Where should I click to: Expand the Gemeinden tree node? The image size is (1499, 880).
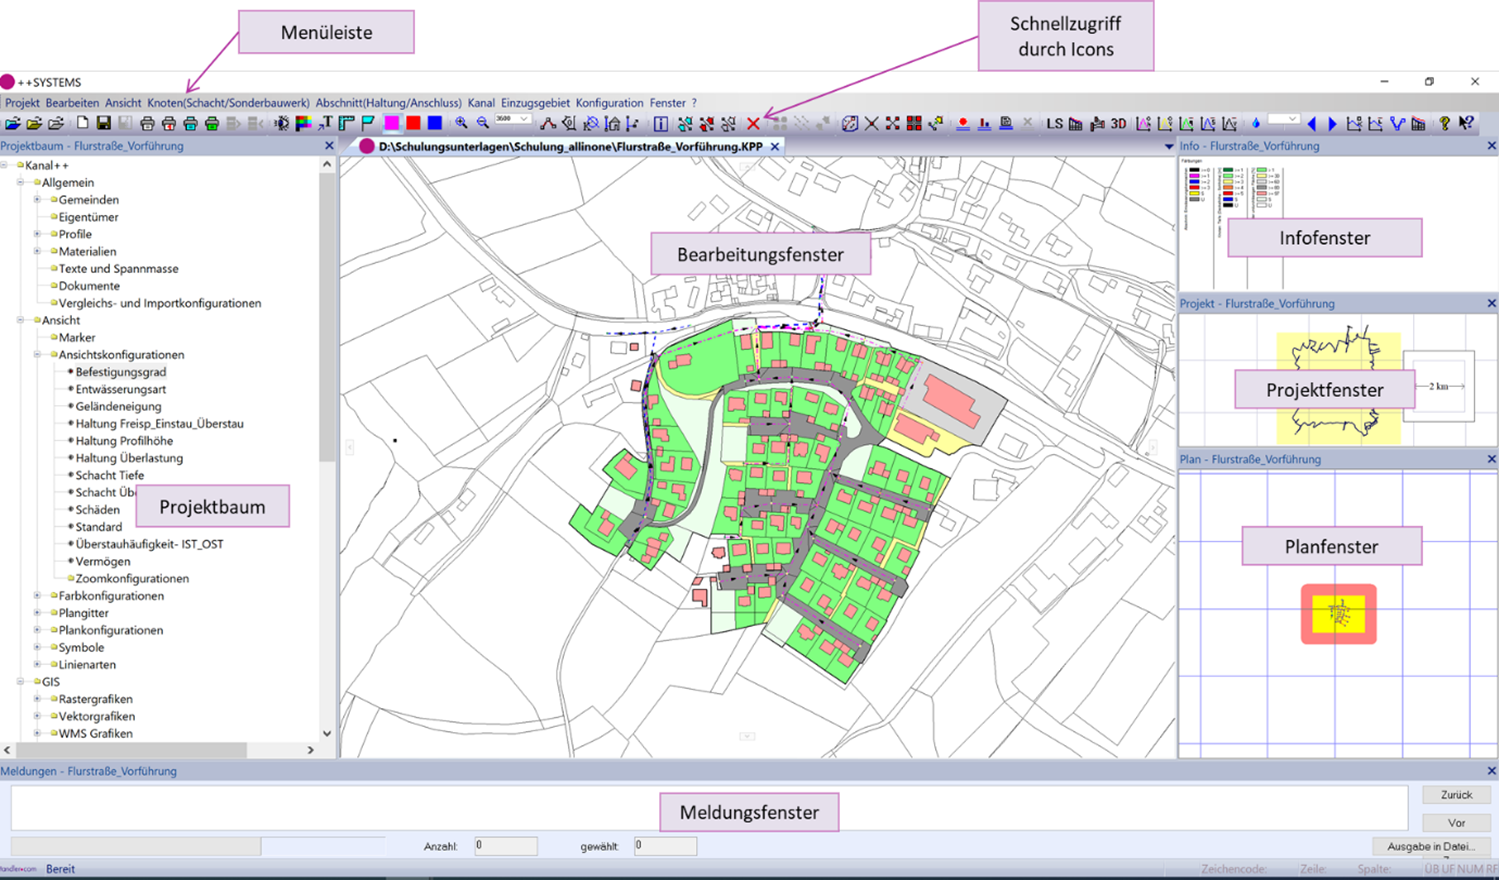click(38, 200)
